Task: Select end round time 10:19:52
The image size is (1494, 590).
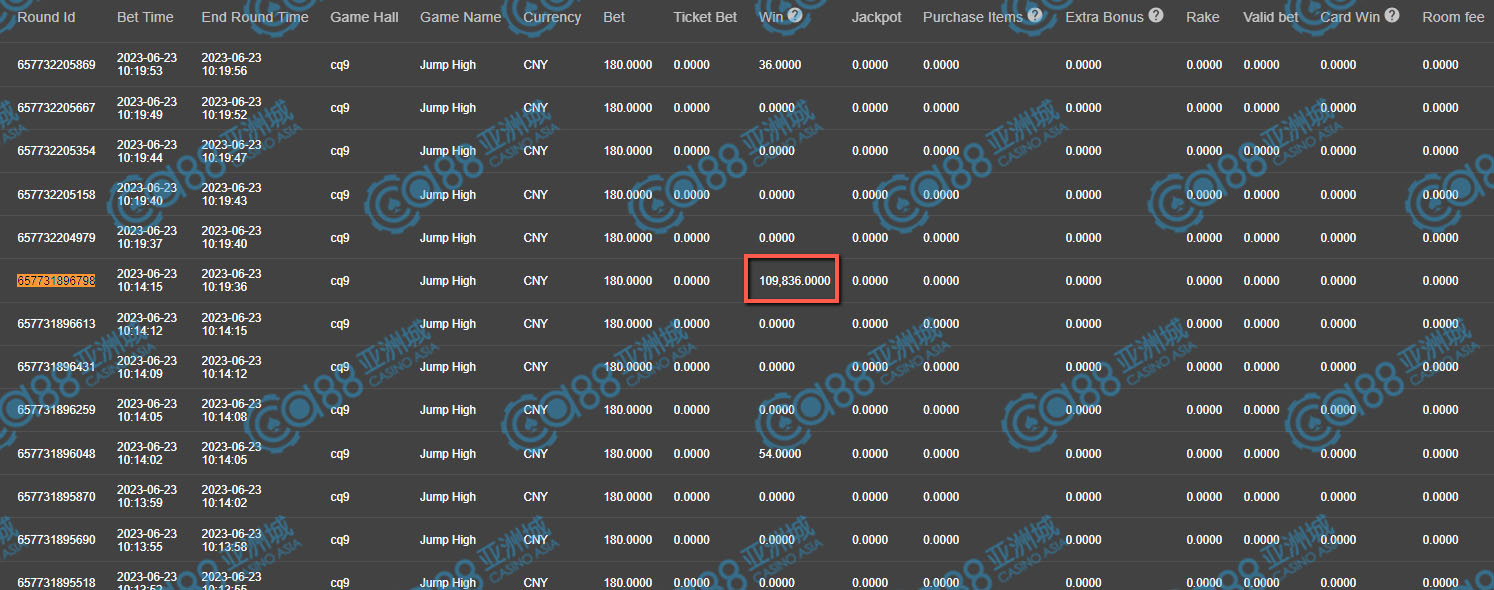Action: pos(231,108)
